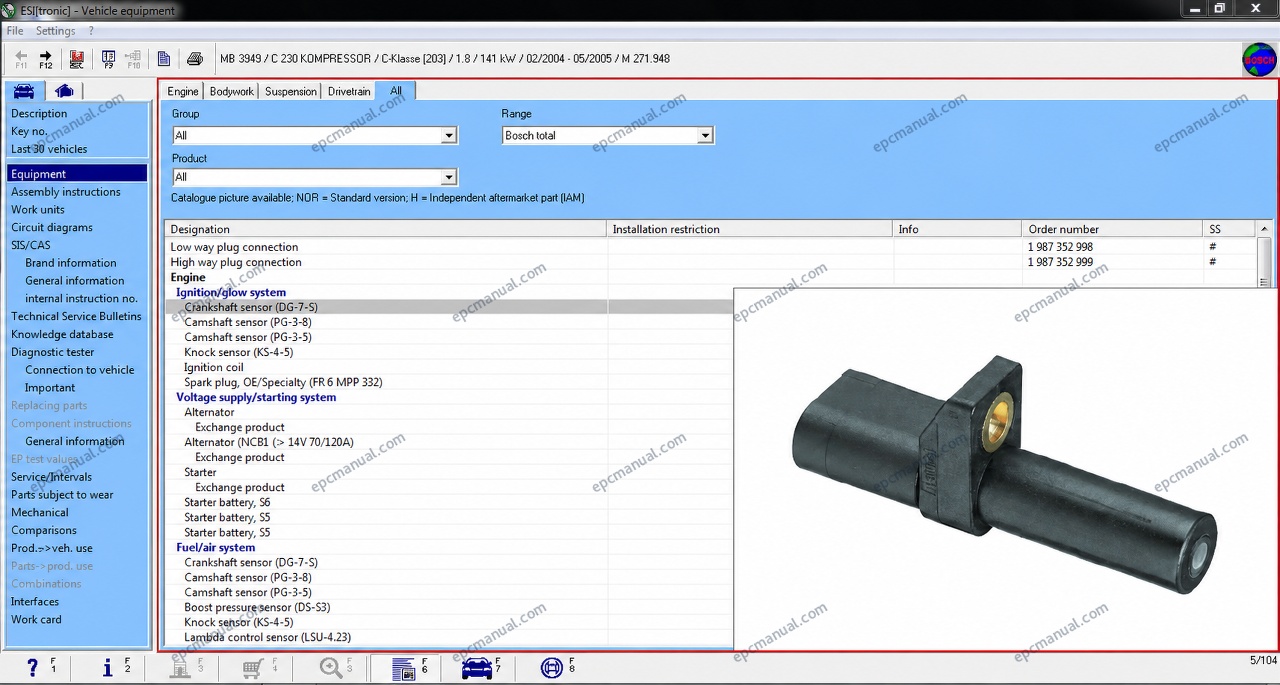Open the Settings menu
The width and height of the screenshot is (1280, 685).
tap(55, 31)
